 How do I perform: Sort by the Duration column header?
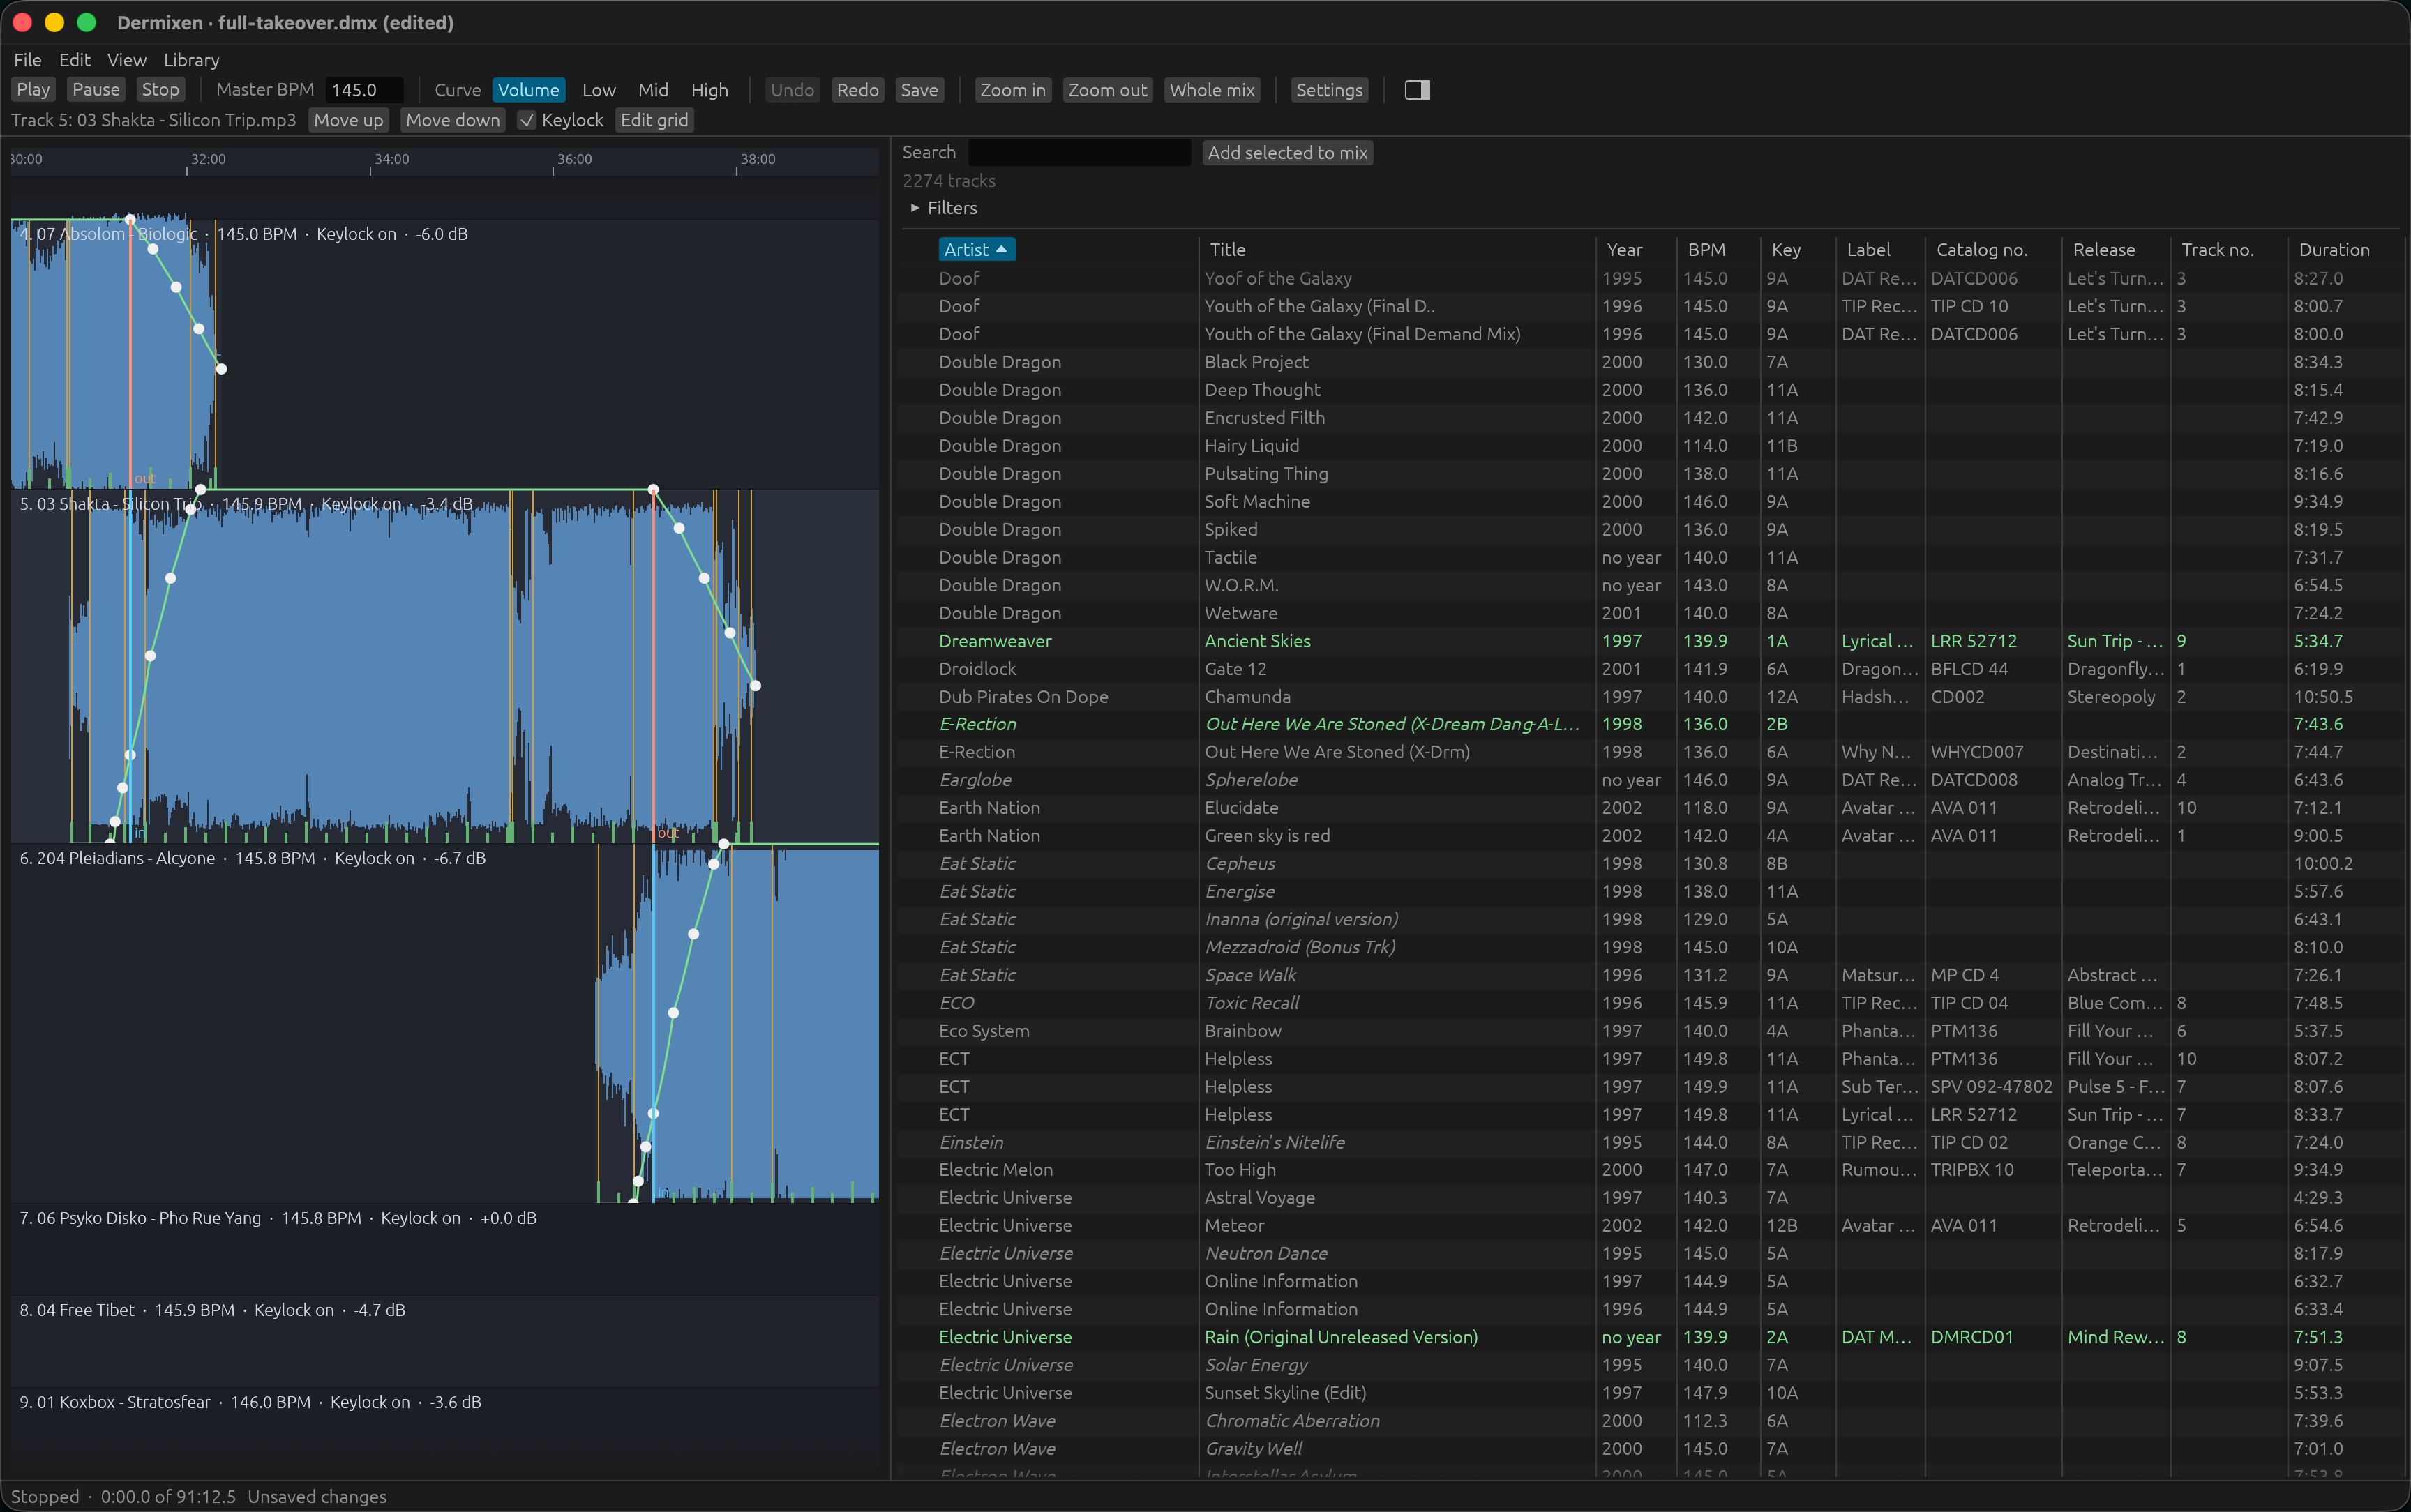pos(2333,250)
